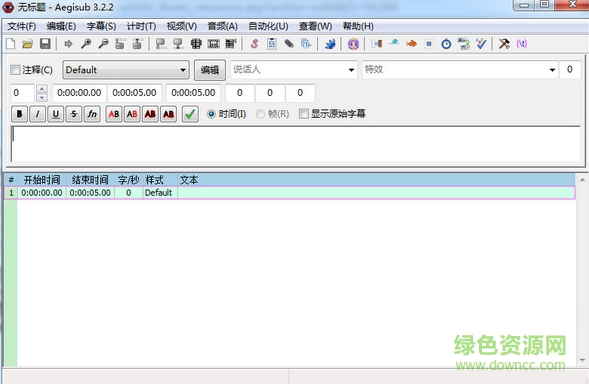Open Translation Assistant orange fish icon
Screen dimensions: 589x384
coord(411,44)
